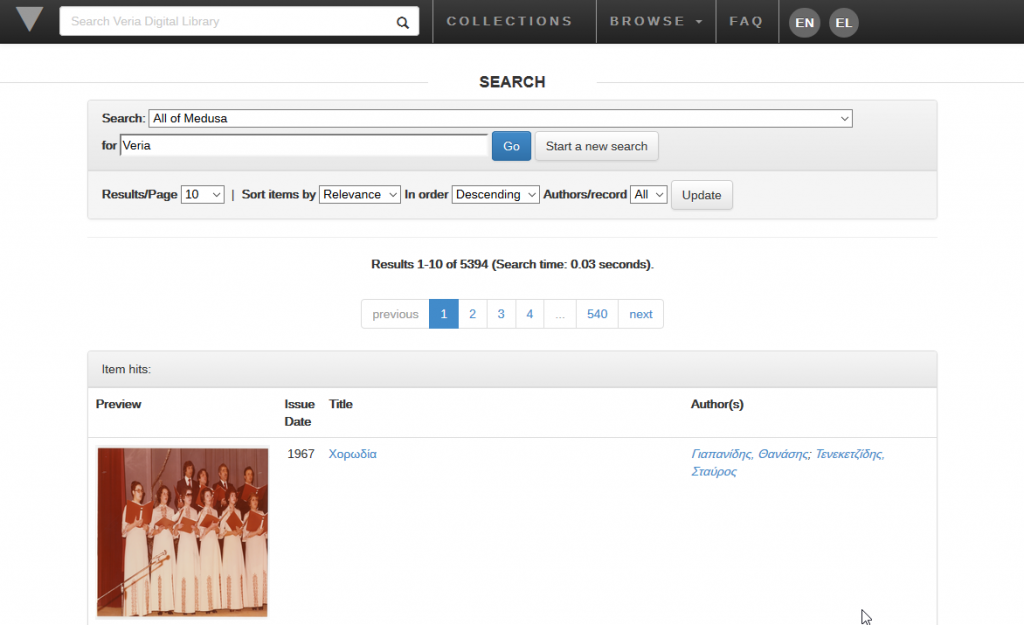Switch language to English via EN icon
Image resolution: width=1024 pixels, height=625 pixels.
point(805,22)
